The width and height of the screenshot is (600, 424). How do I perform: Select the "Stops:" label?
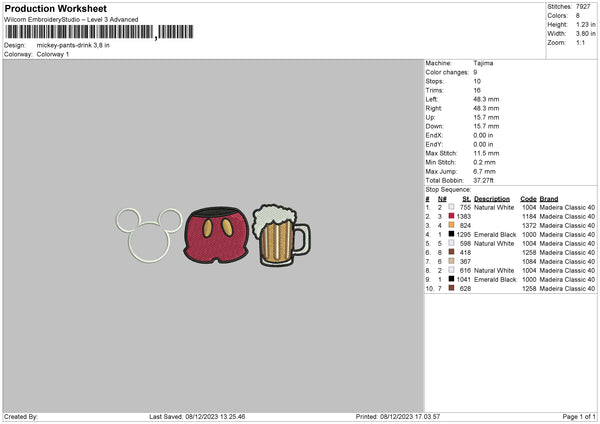434,81
